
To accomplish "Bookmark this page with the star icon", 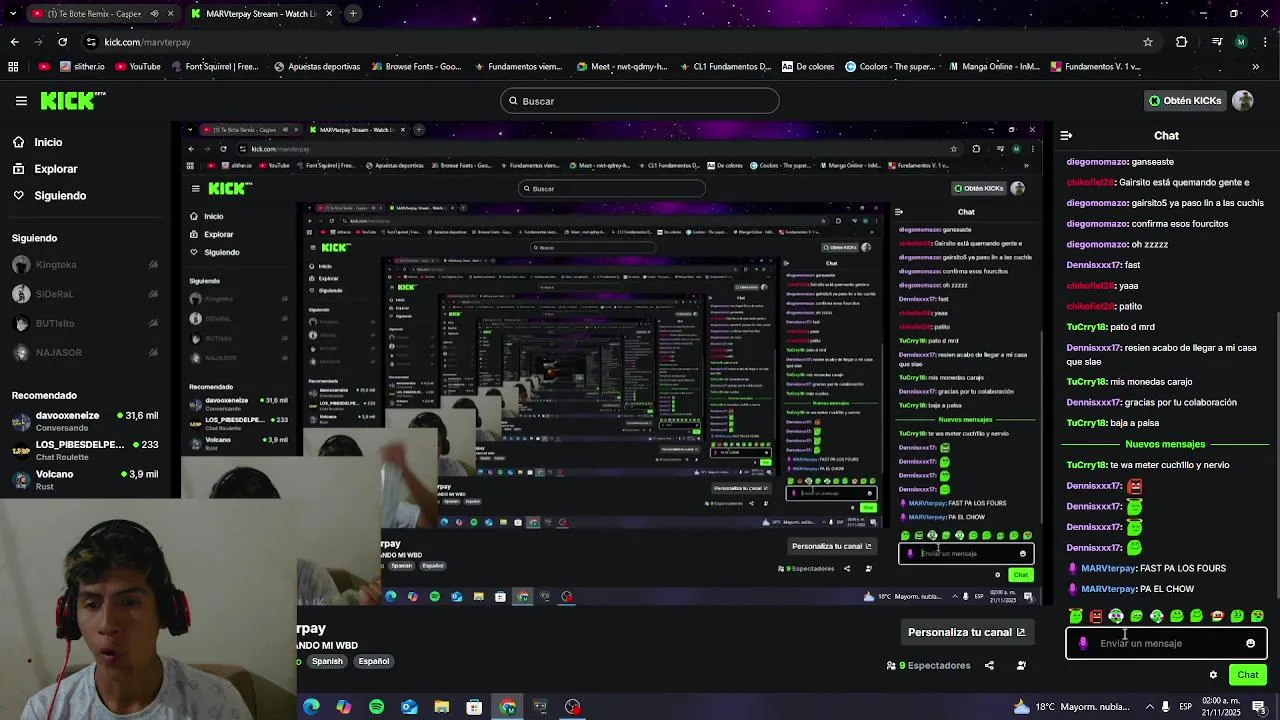I will click(x=1148, y=42).
